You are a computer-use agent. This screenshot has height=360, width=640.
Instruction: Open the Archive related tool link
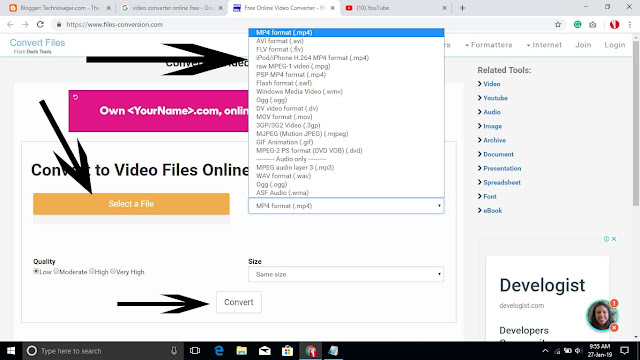(x=494, y=140)
